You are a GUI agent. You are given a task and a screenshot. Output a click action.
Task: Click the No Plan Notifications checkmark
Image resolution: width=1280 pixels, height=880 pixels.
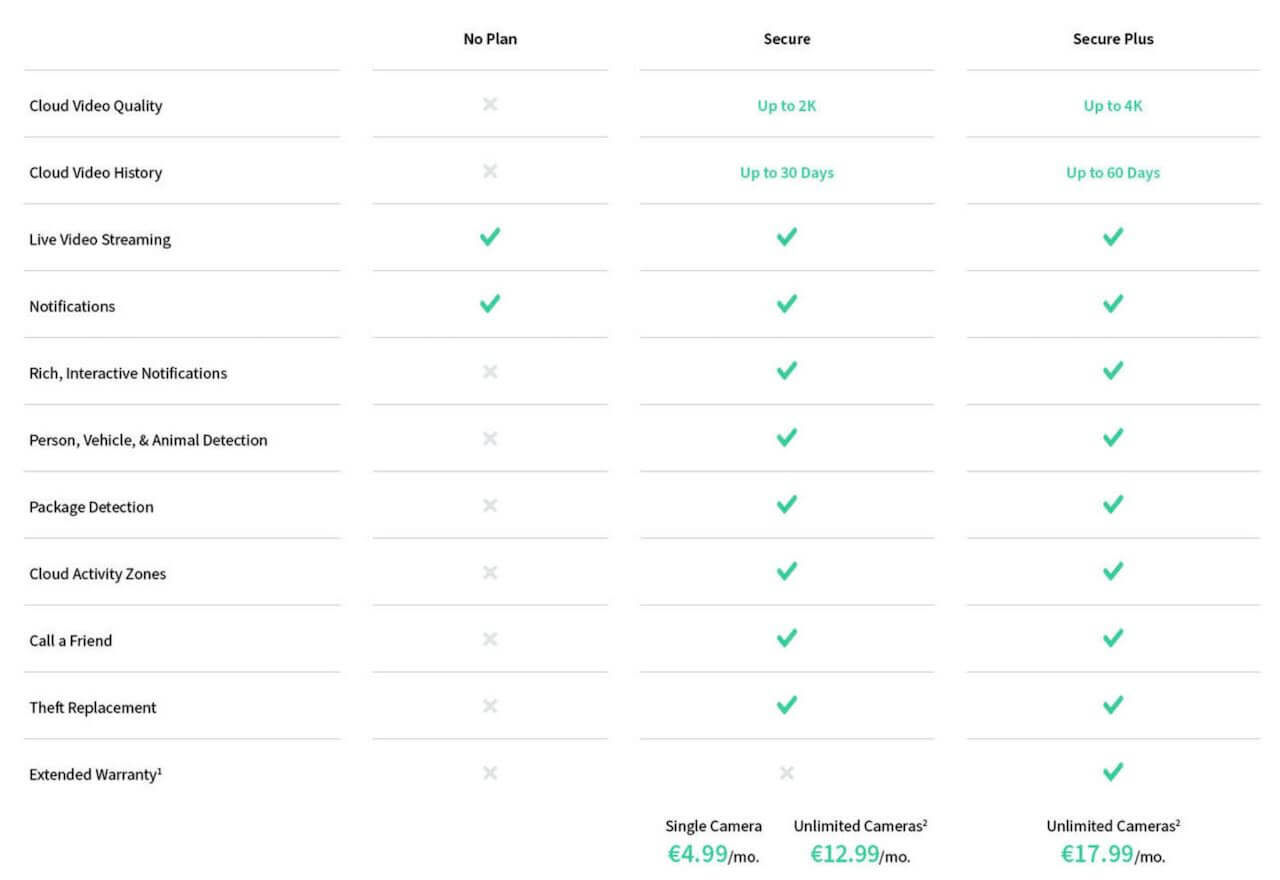[489, 304]
